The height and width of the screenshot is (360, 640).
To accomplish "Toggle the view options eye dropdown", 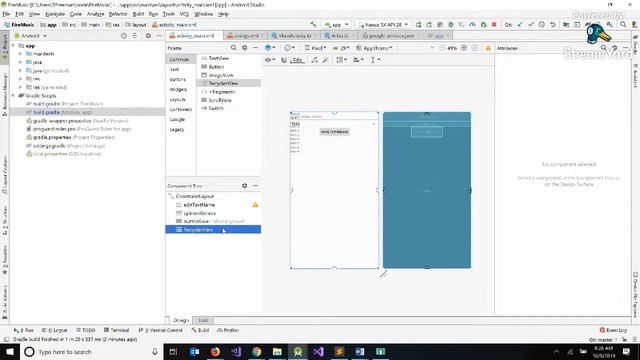I will [x=269, y=60].
